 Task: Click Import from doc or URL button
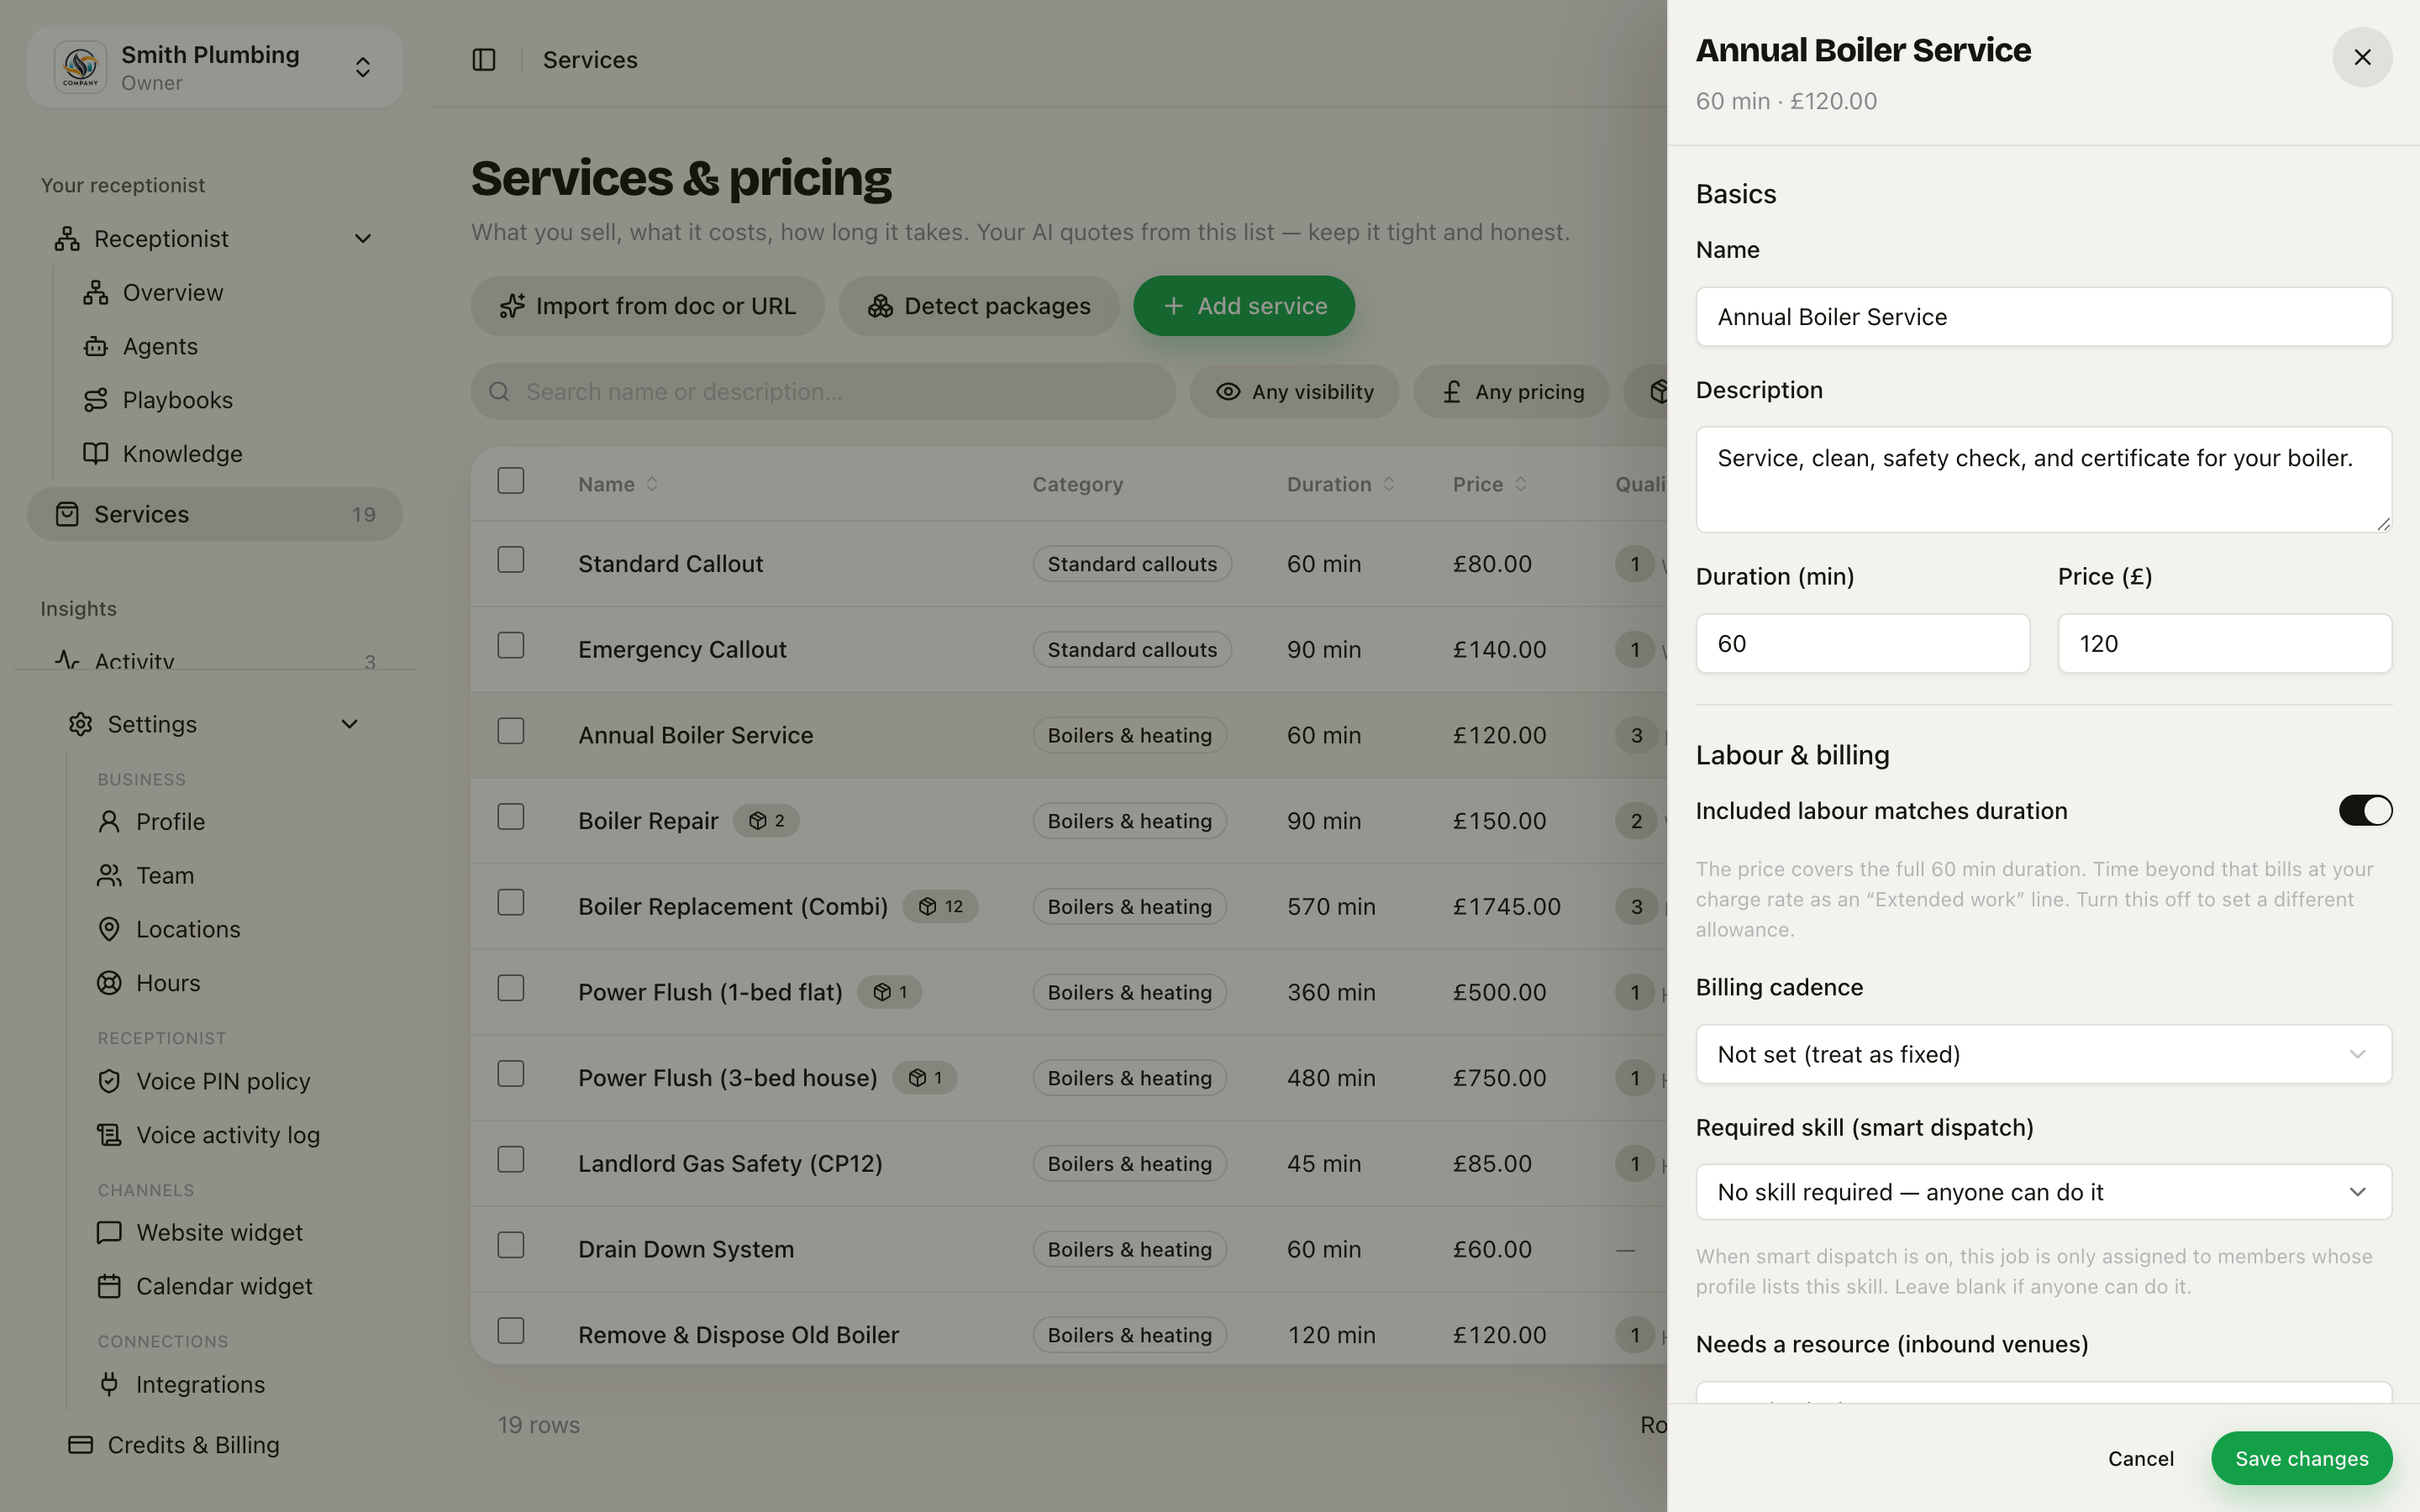[x=648, y=306]
